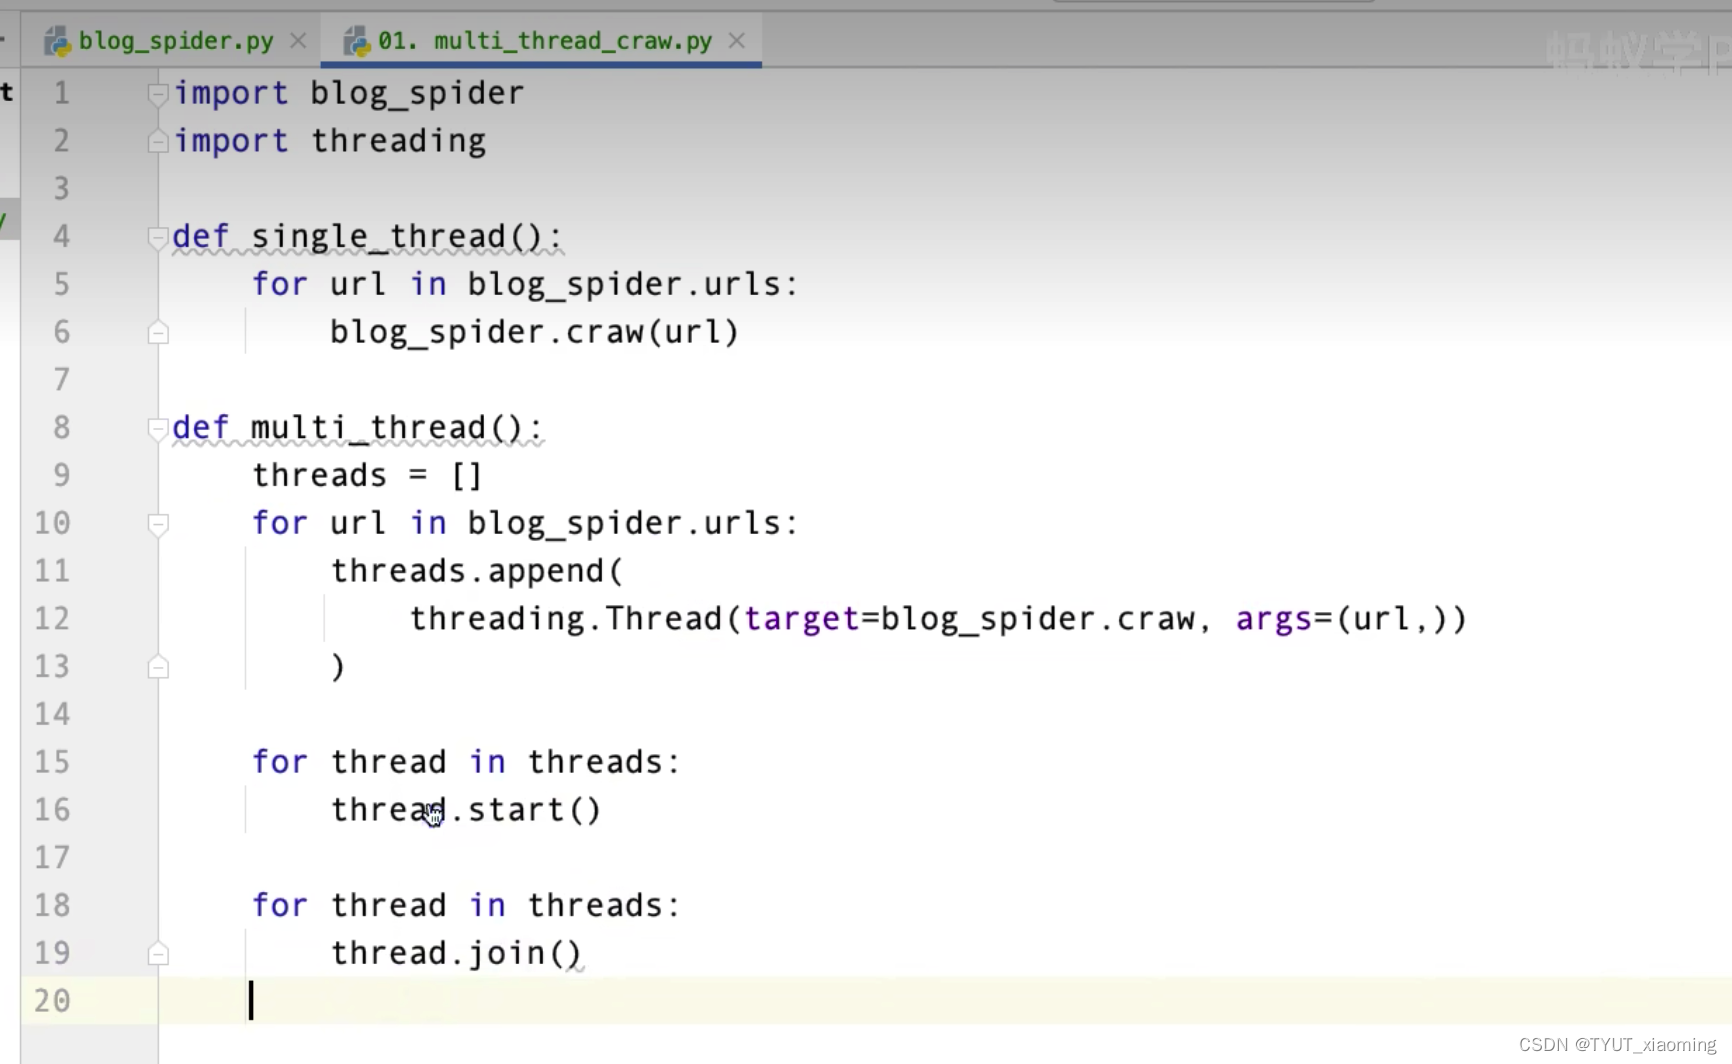Click 'blog_spider.urls' on line 5

pos(624,284)
